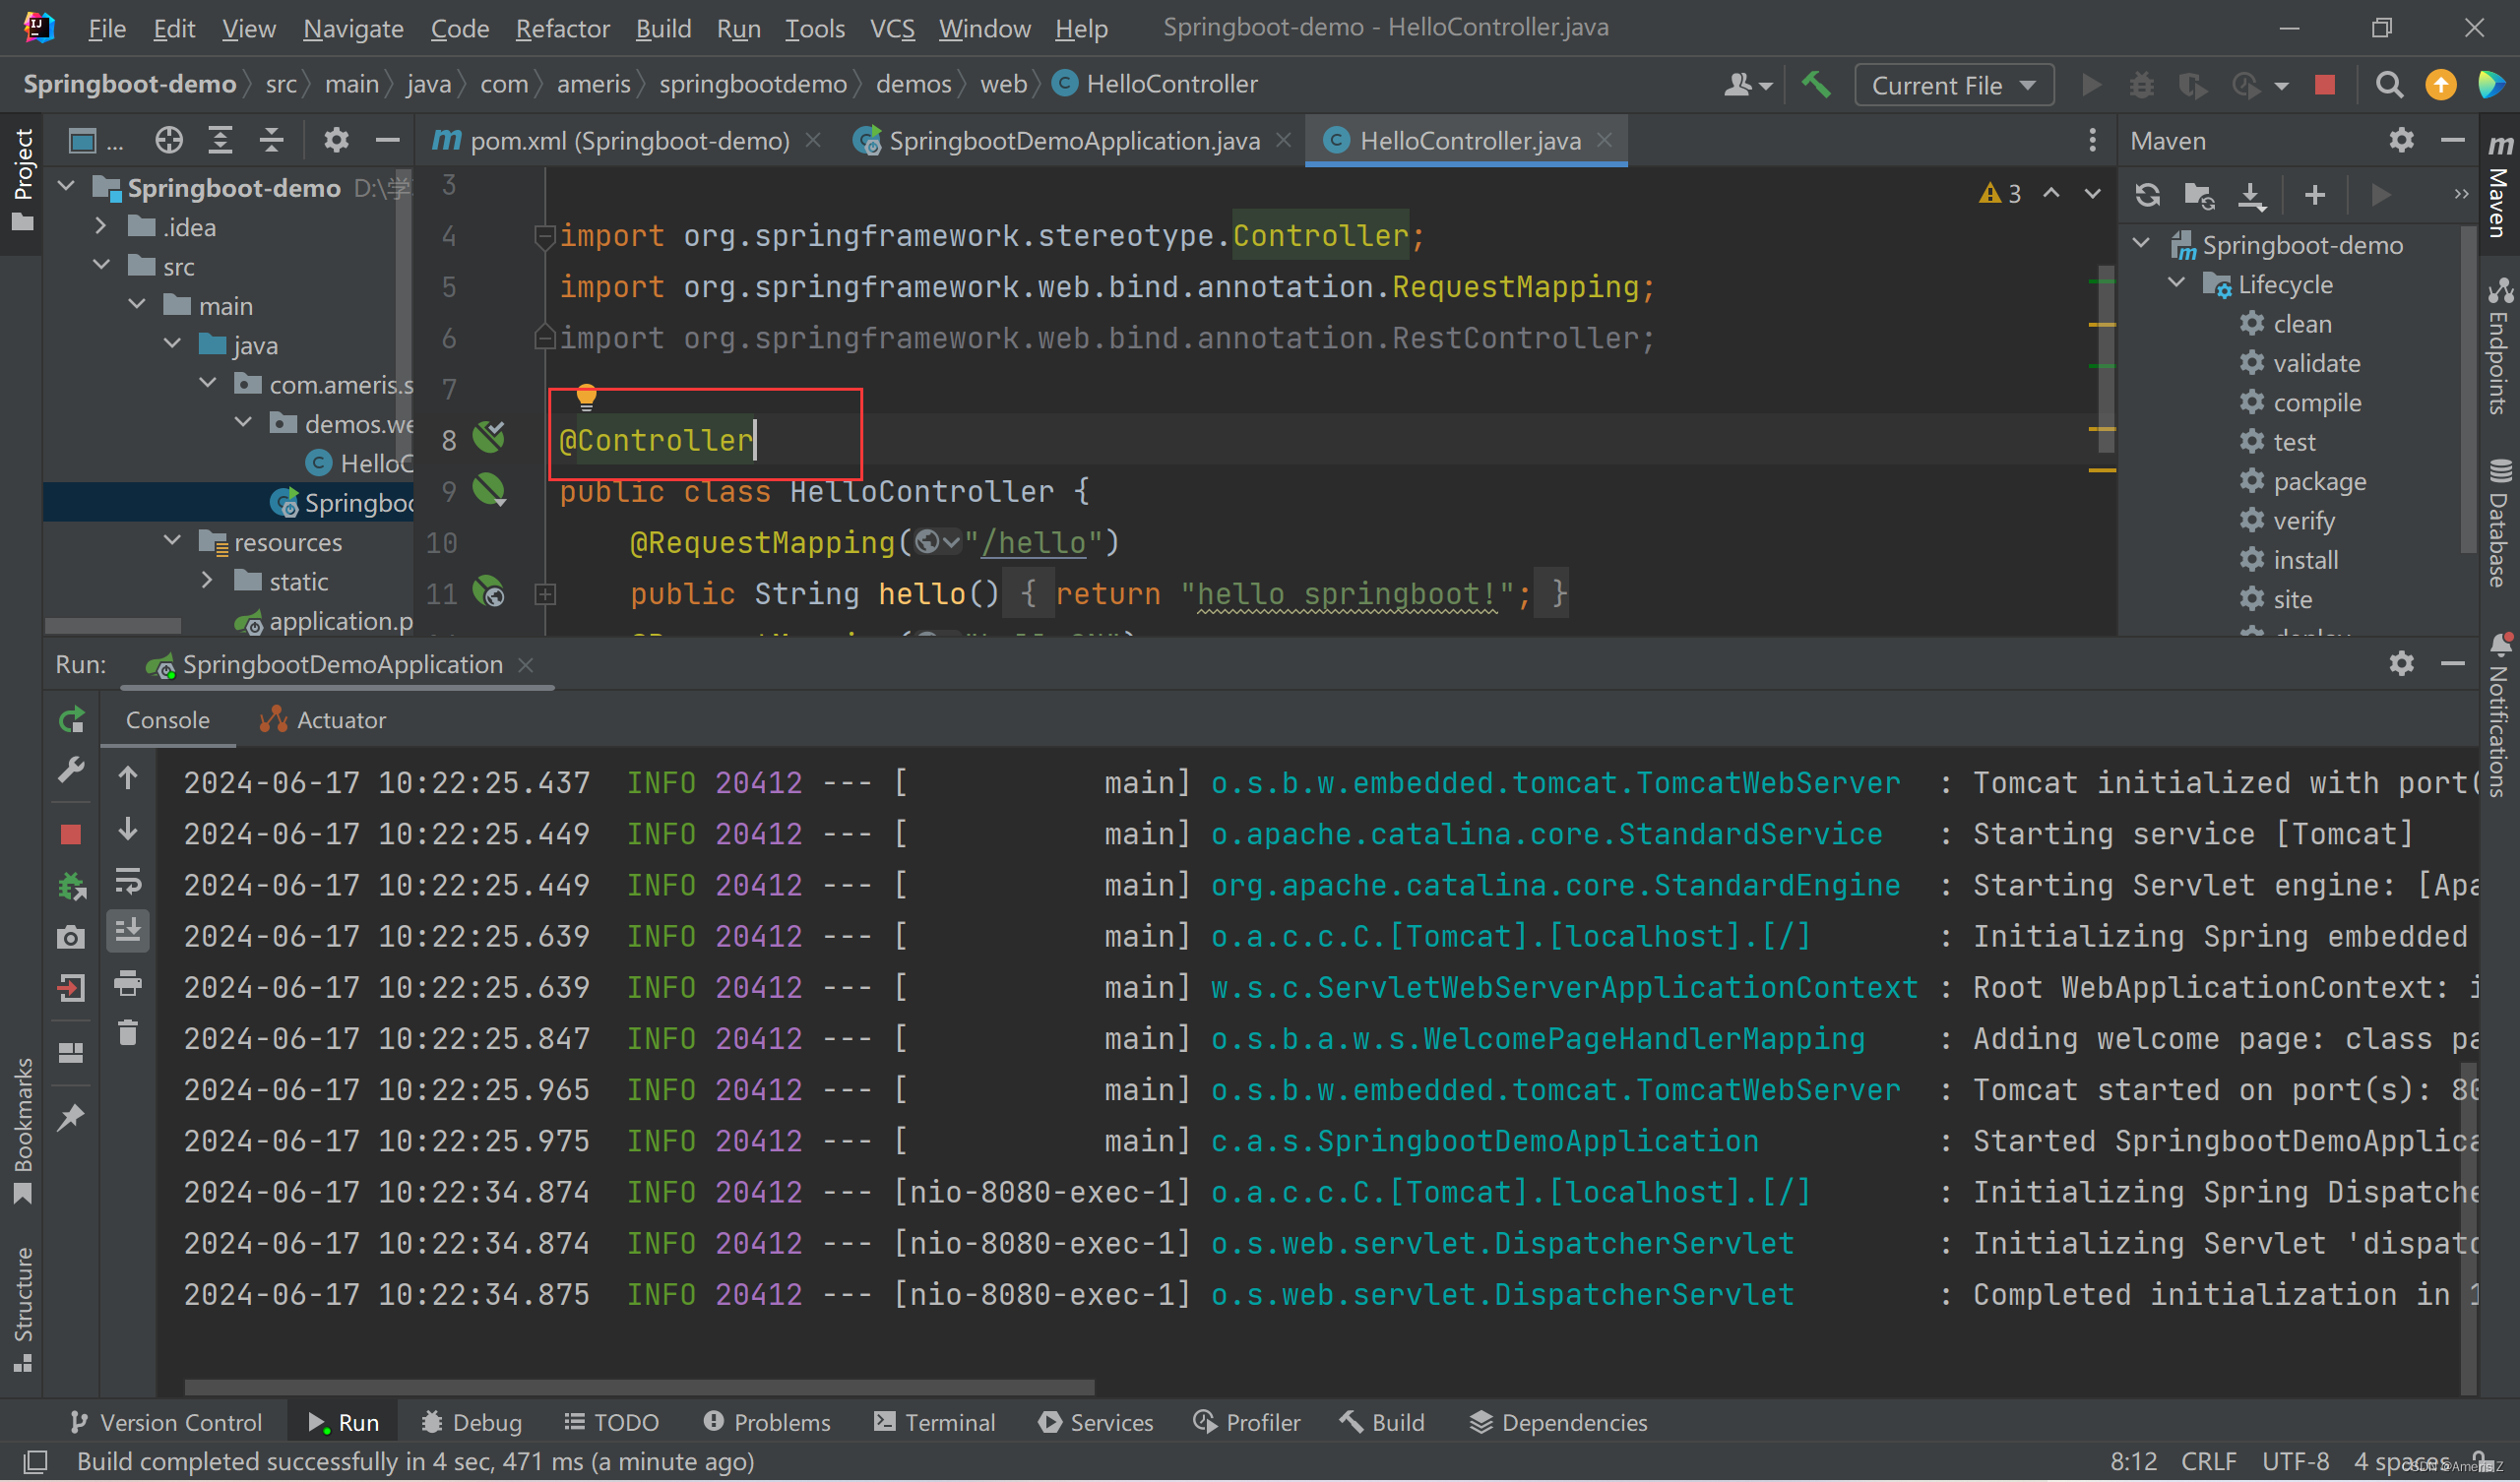Clear console output with the trash icon
Screen dimensions: 2520x1482
128,1032
